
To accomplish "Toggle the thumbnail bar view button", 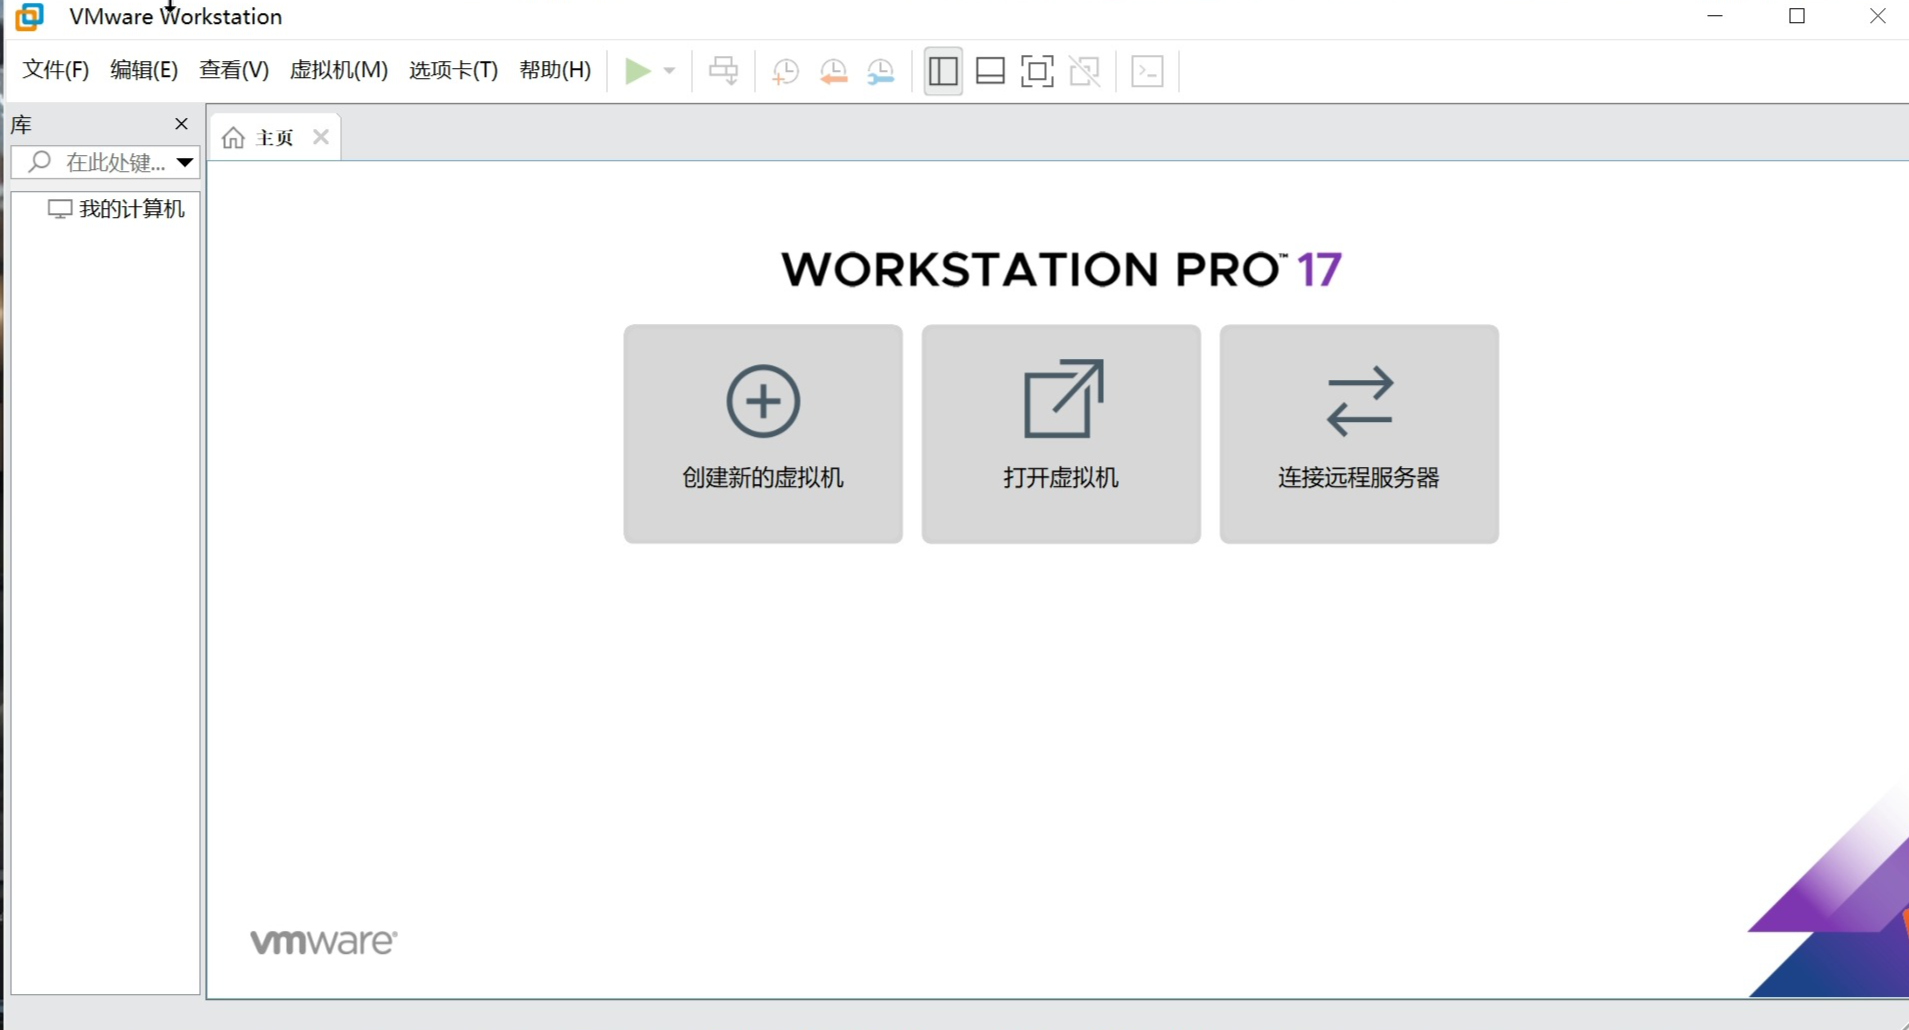I will point(990,71).
